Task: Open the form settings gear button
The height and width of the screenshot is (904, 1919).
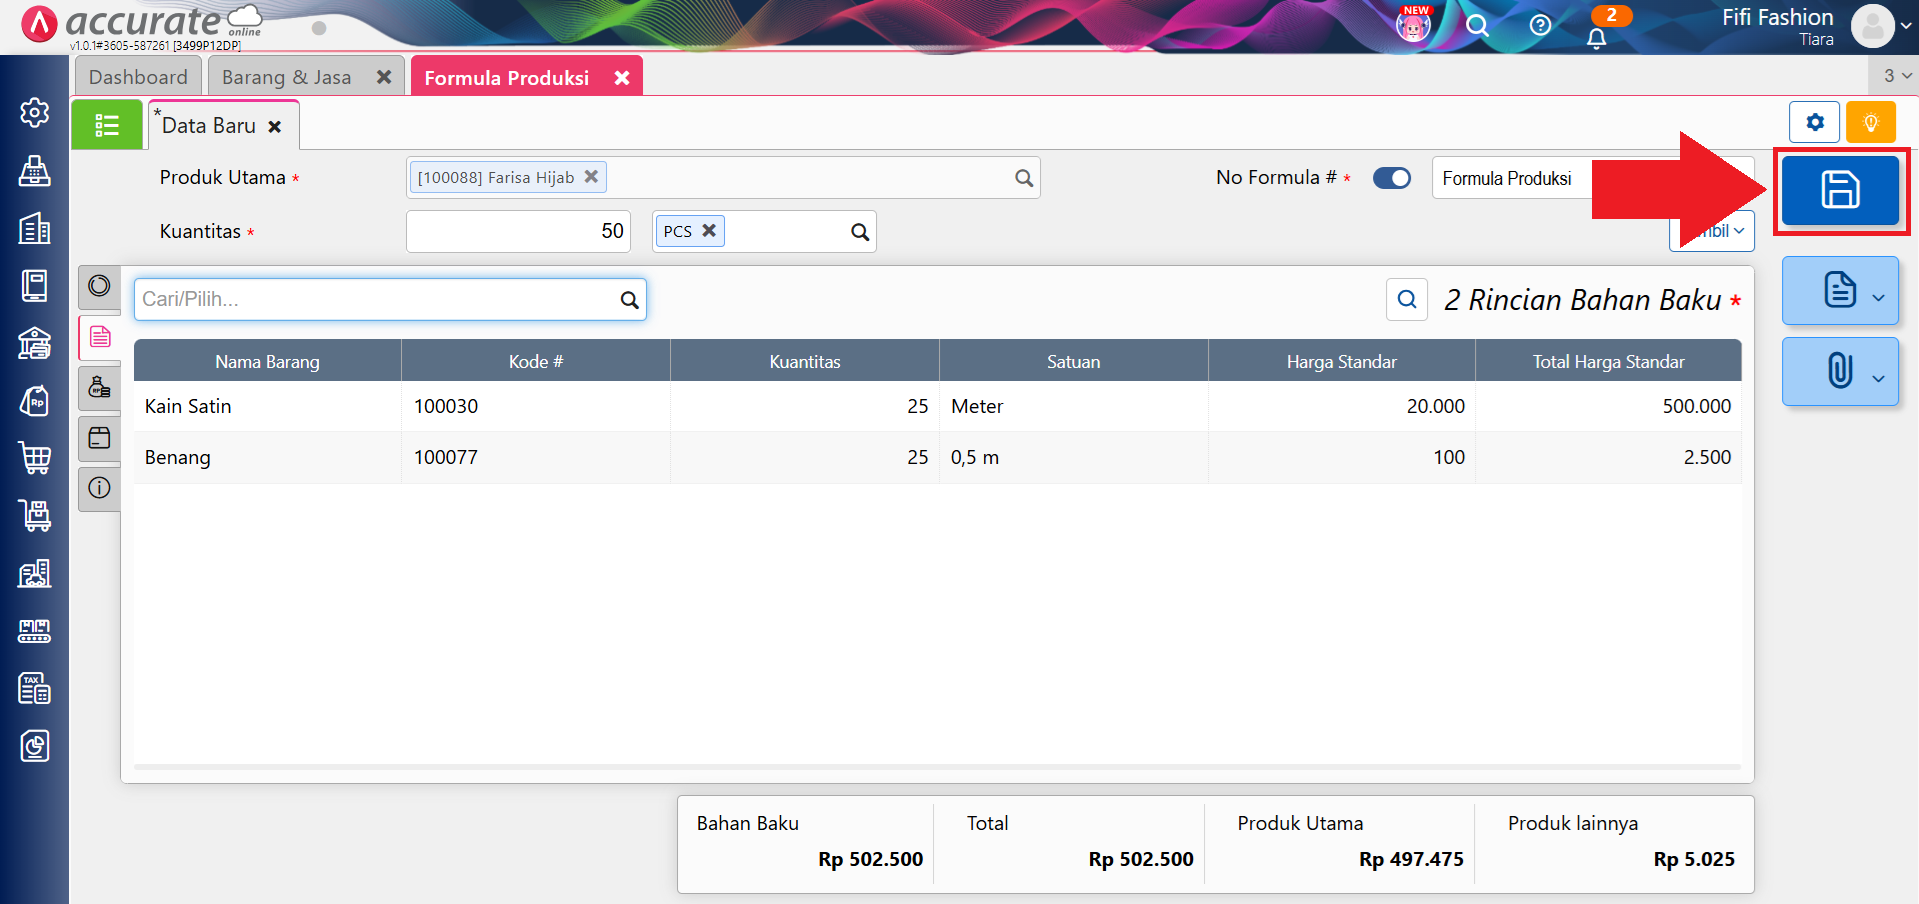Action: pyautogui.click(x=1814, y=123)
